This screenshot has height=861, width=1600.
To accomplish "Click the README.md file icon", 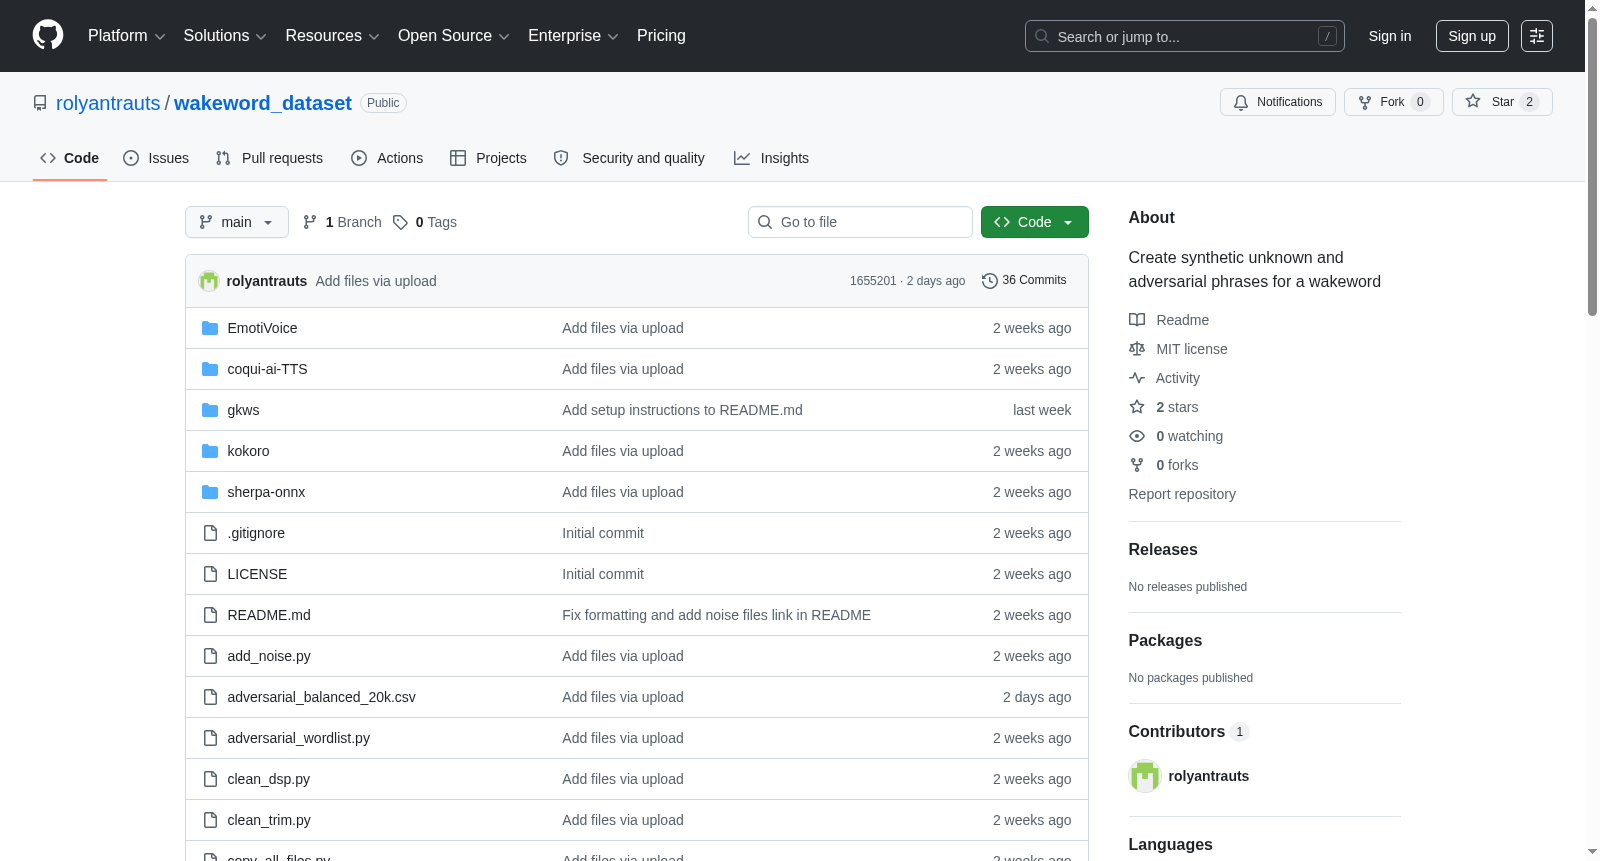I will tap(210, 615).
